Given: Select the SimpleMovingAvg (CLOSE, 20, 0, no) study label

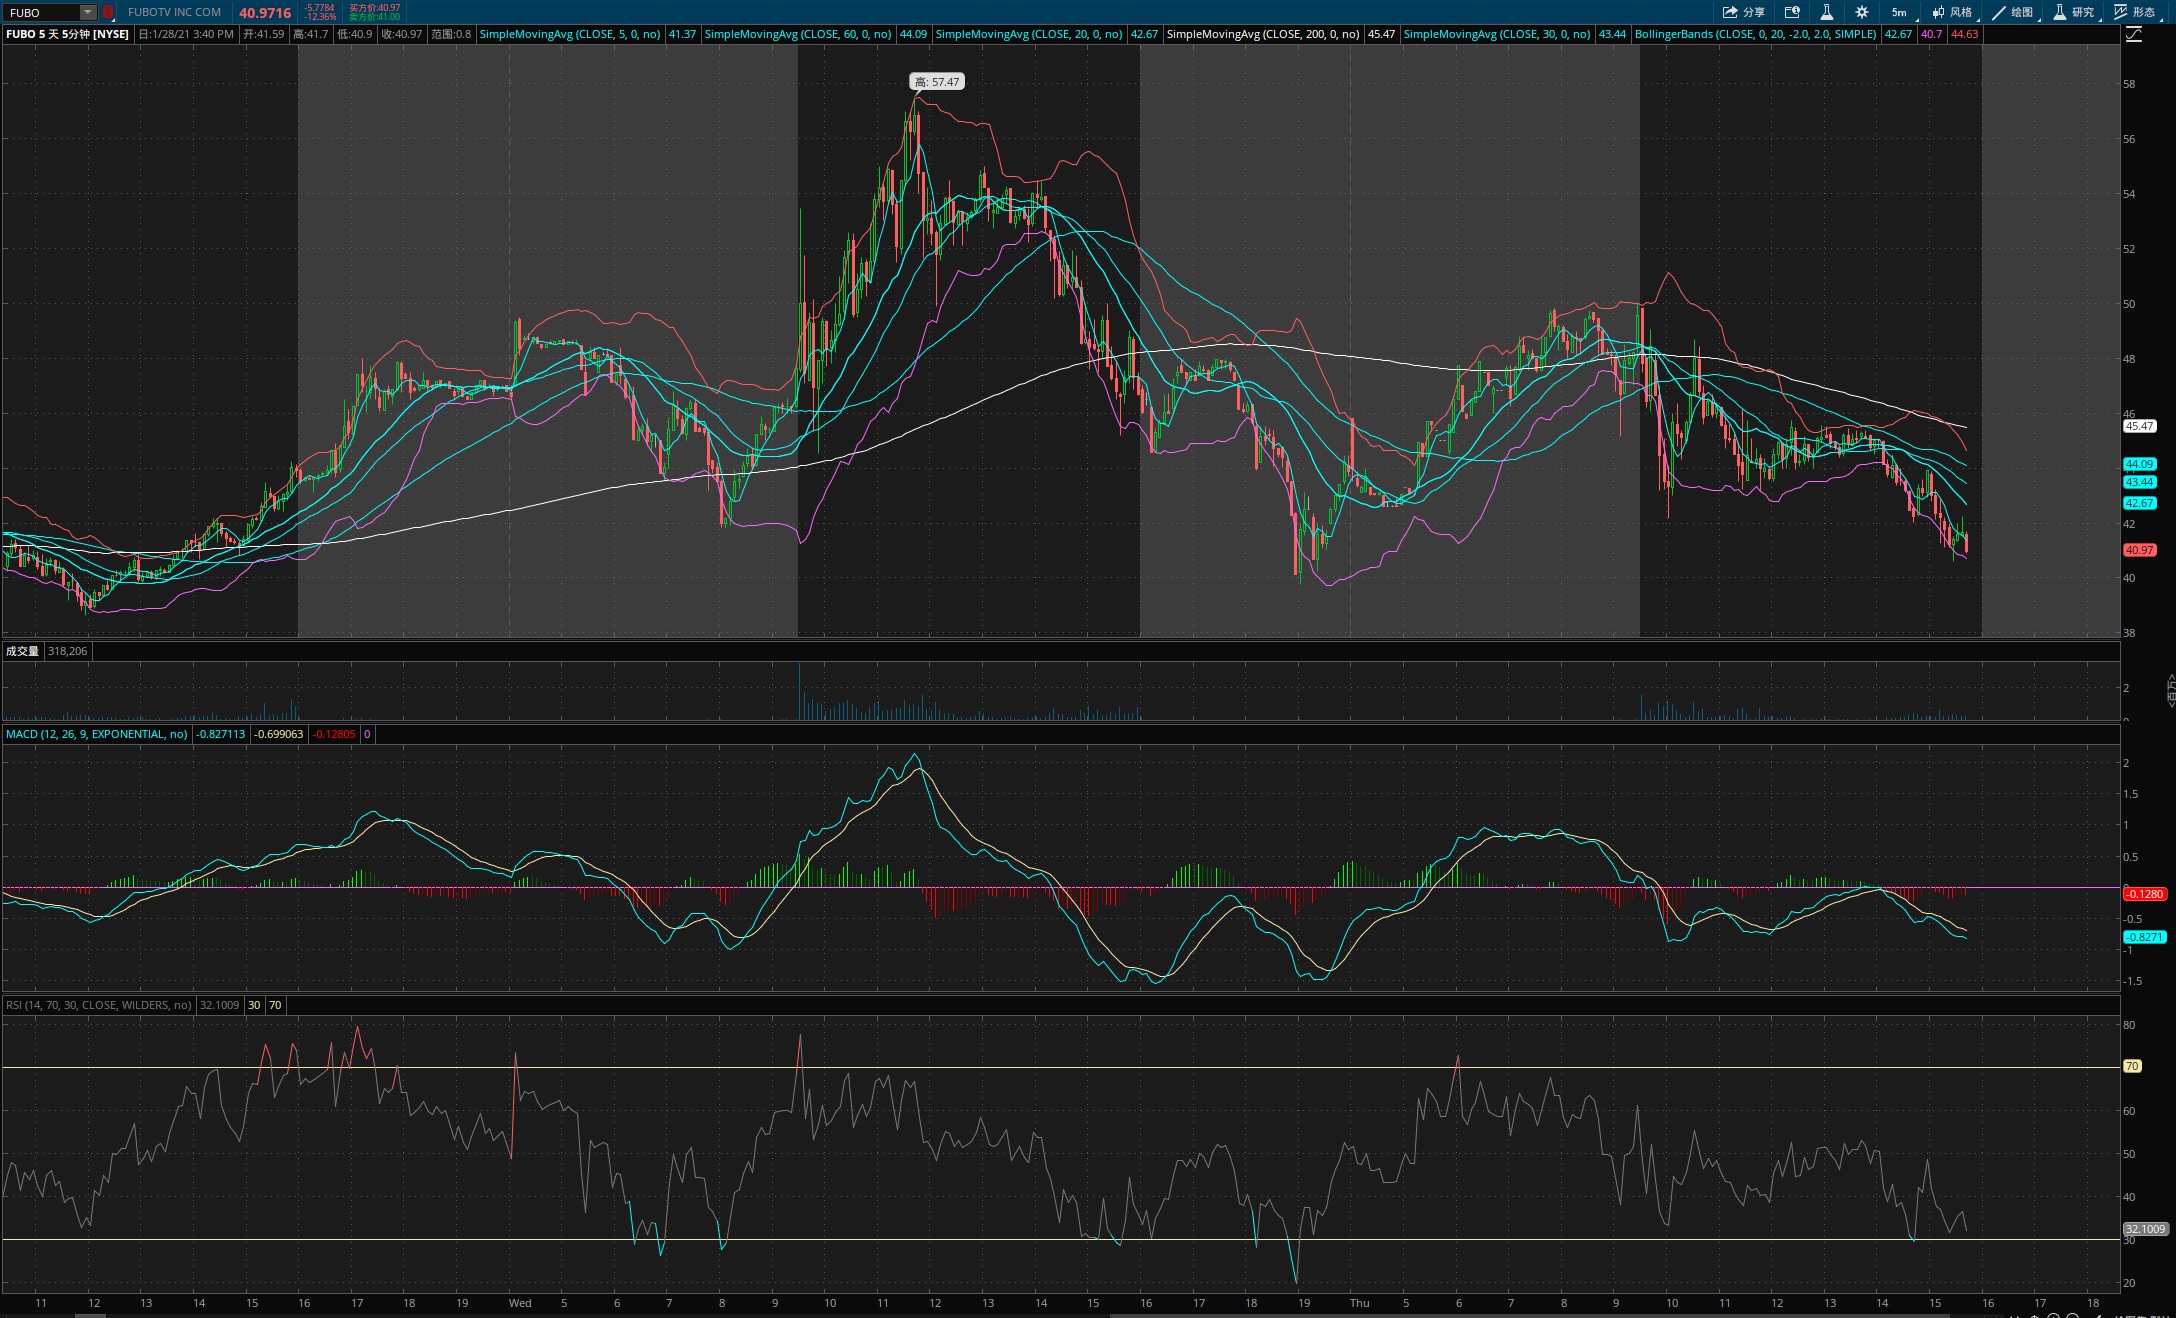Looking at the screenshot, I should [1029, 34].
